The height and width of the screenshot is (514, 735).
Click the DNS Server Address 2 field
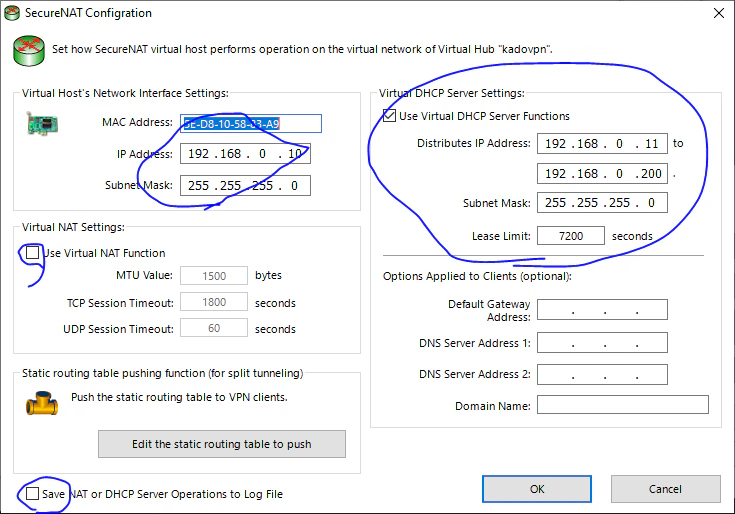coord(602,374)
